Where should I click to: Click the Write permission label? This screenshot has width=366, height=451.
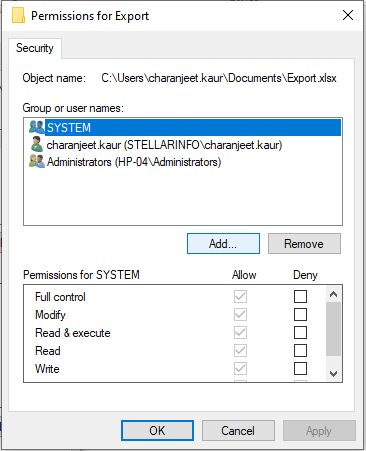[x=47, y=369]
